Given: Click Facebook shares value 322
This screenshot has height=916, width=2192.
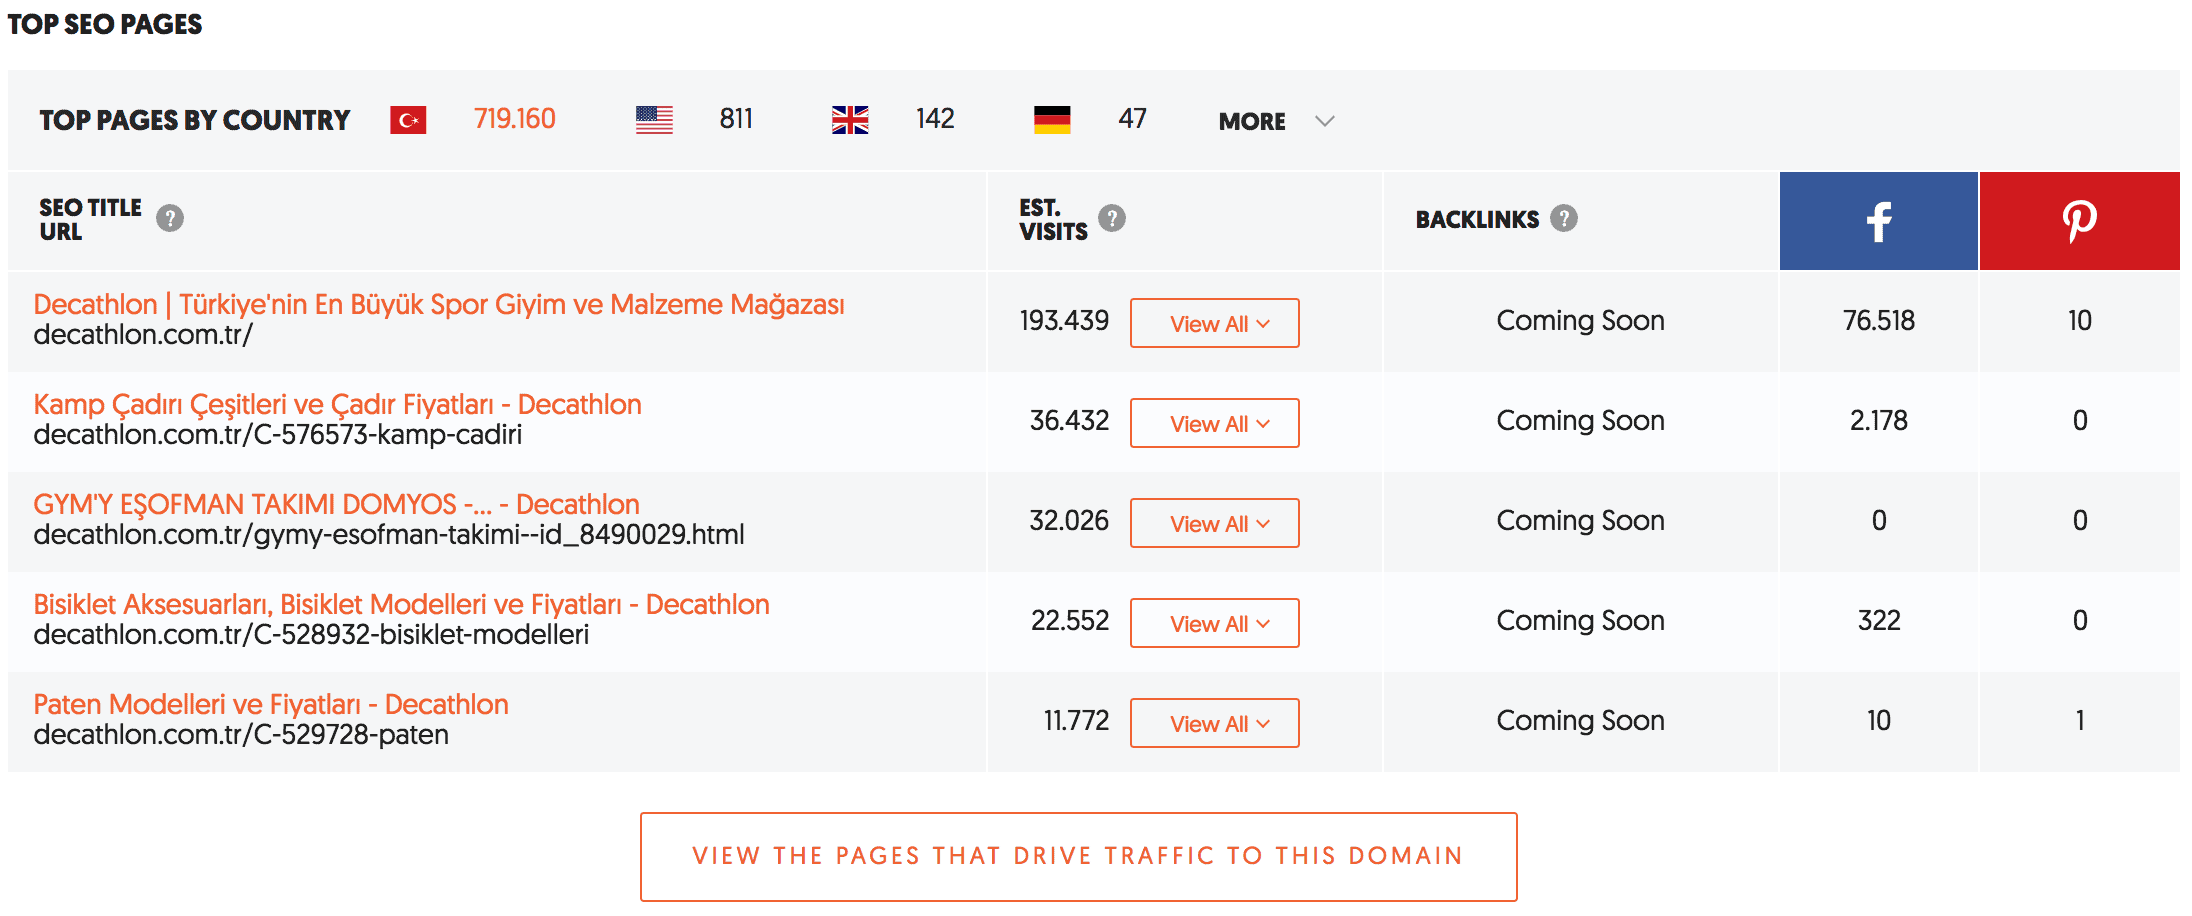Looking at the screenshot, I should (x=1879, y=621).
